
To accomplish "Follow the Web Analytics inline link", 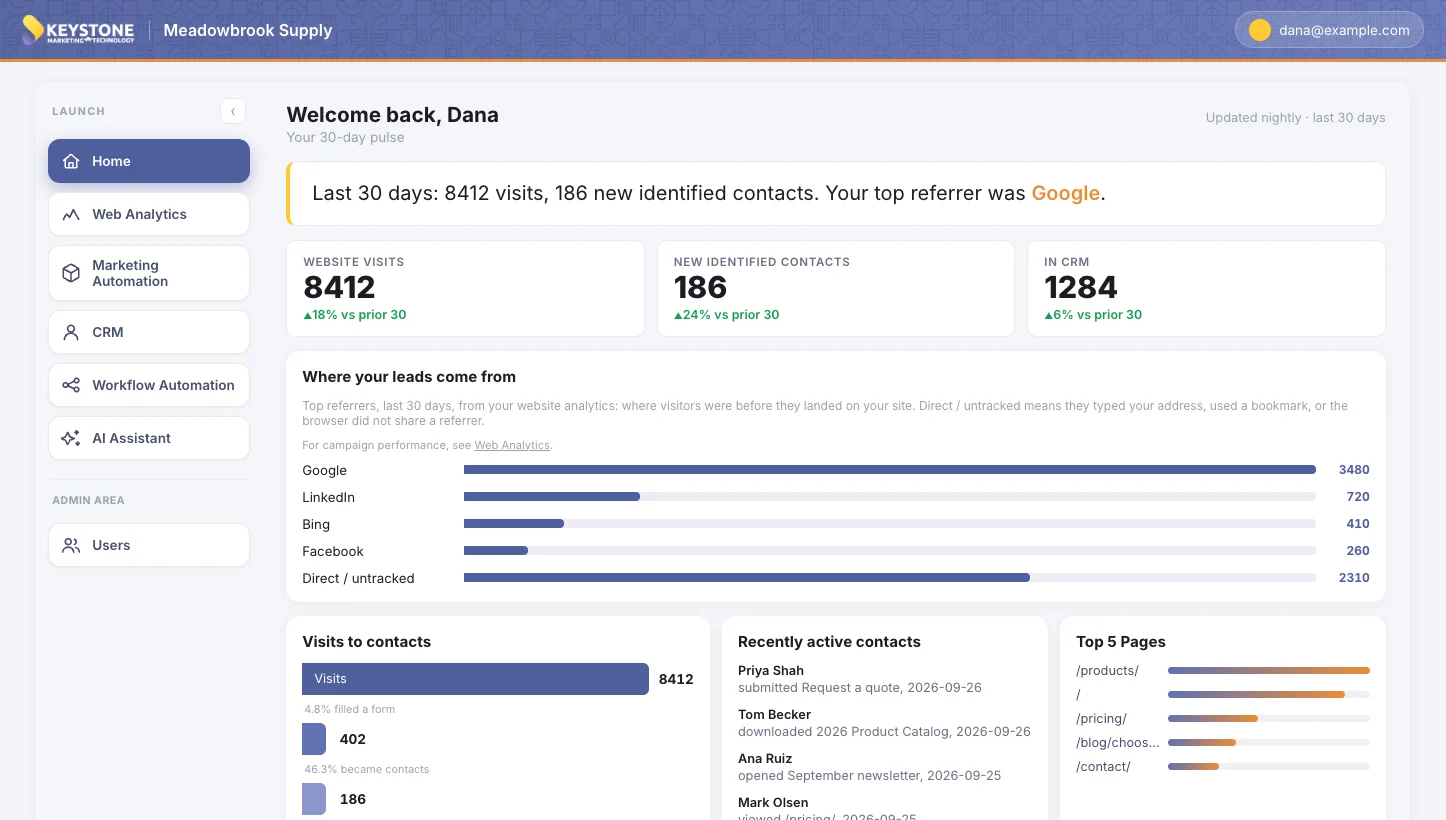I will click(x=512, y=445).
